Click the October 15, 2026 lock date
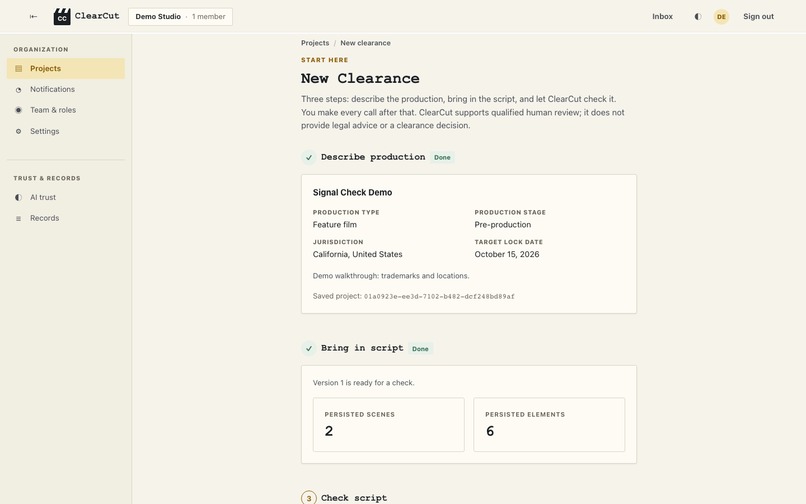This screenshot has width=806, height=504. (x=507, y=254)
